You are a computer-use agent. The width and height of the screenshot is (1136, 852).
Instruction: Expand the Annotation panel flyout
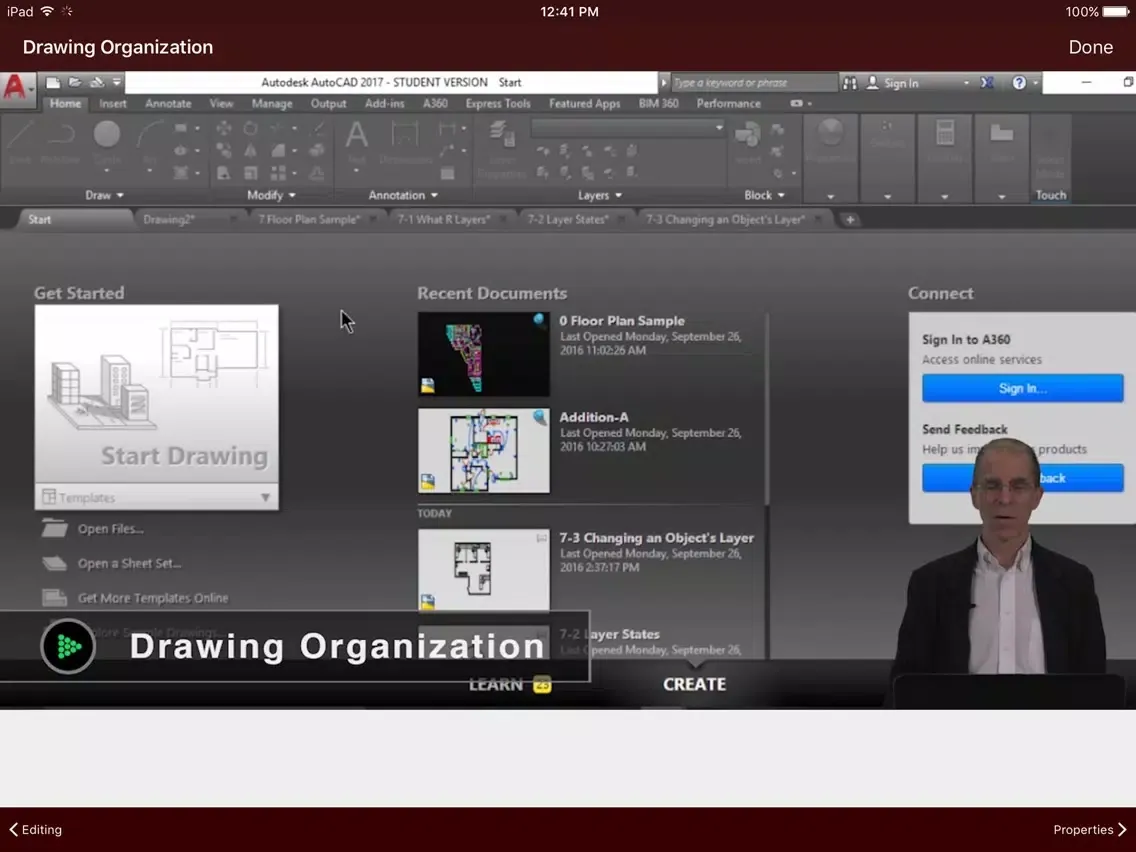pyautogui.click(x=403, y=195)
